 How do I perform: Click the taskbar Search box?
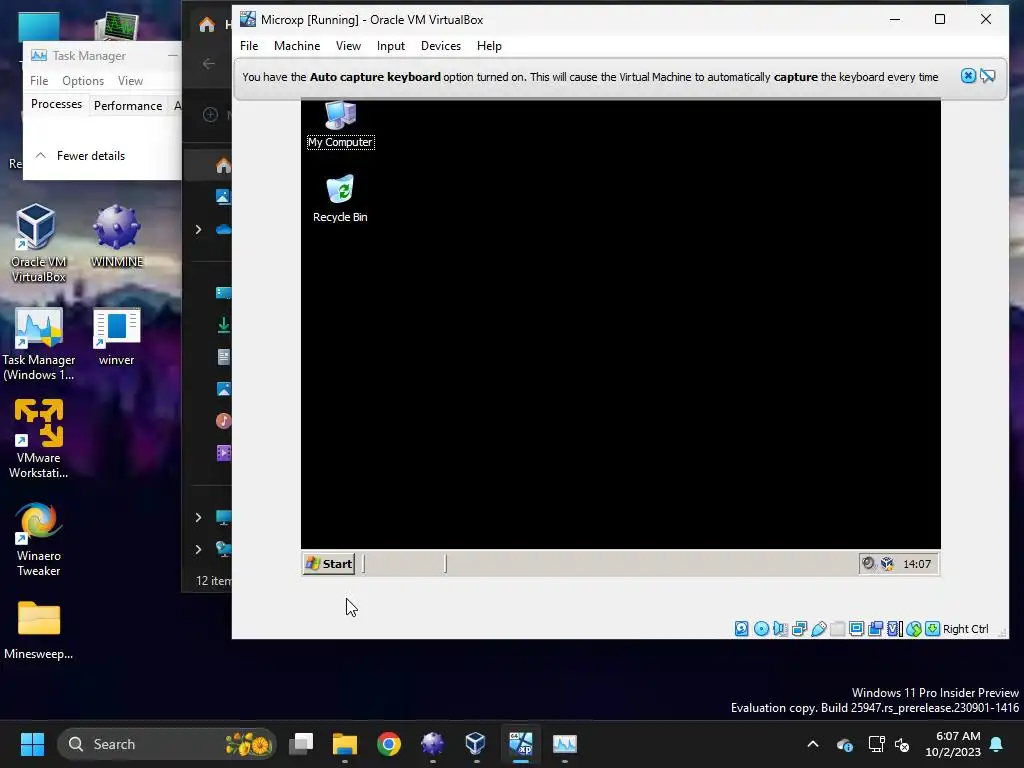click(x=167, y=744)
